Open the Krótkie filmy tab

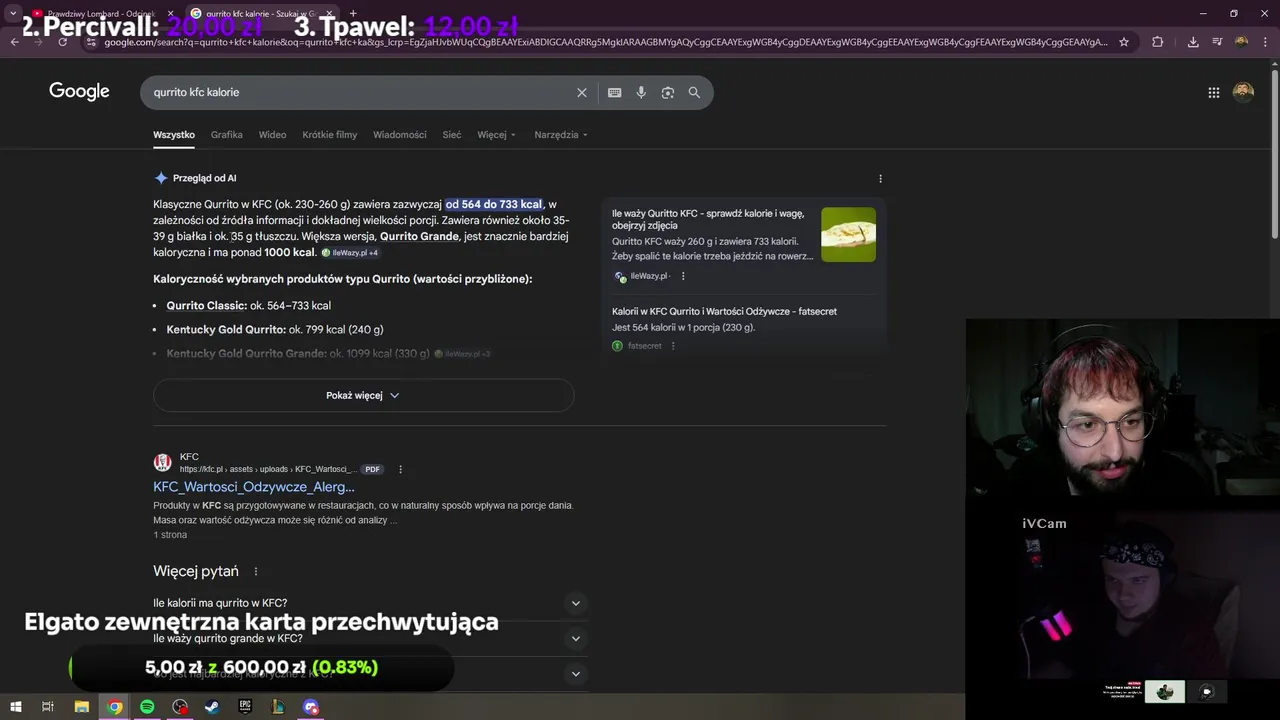pos(329,135)
